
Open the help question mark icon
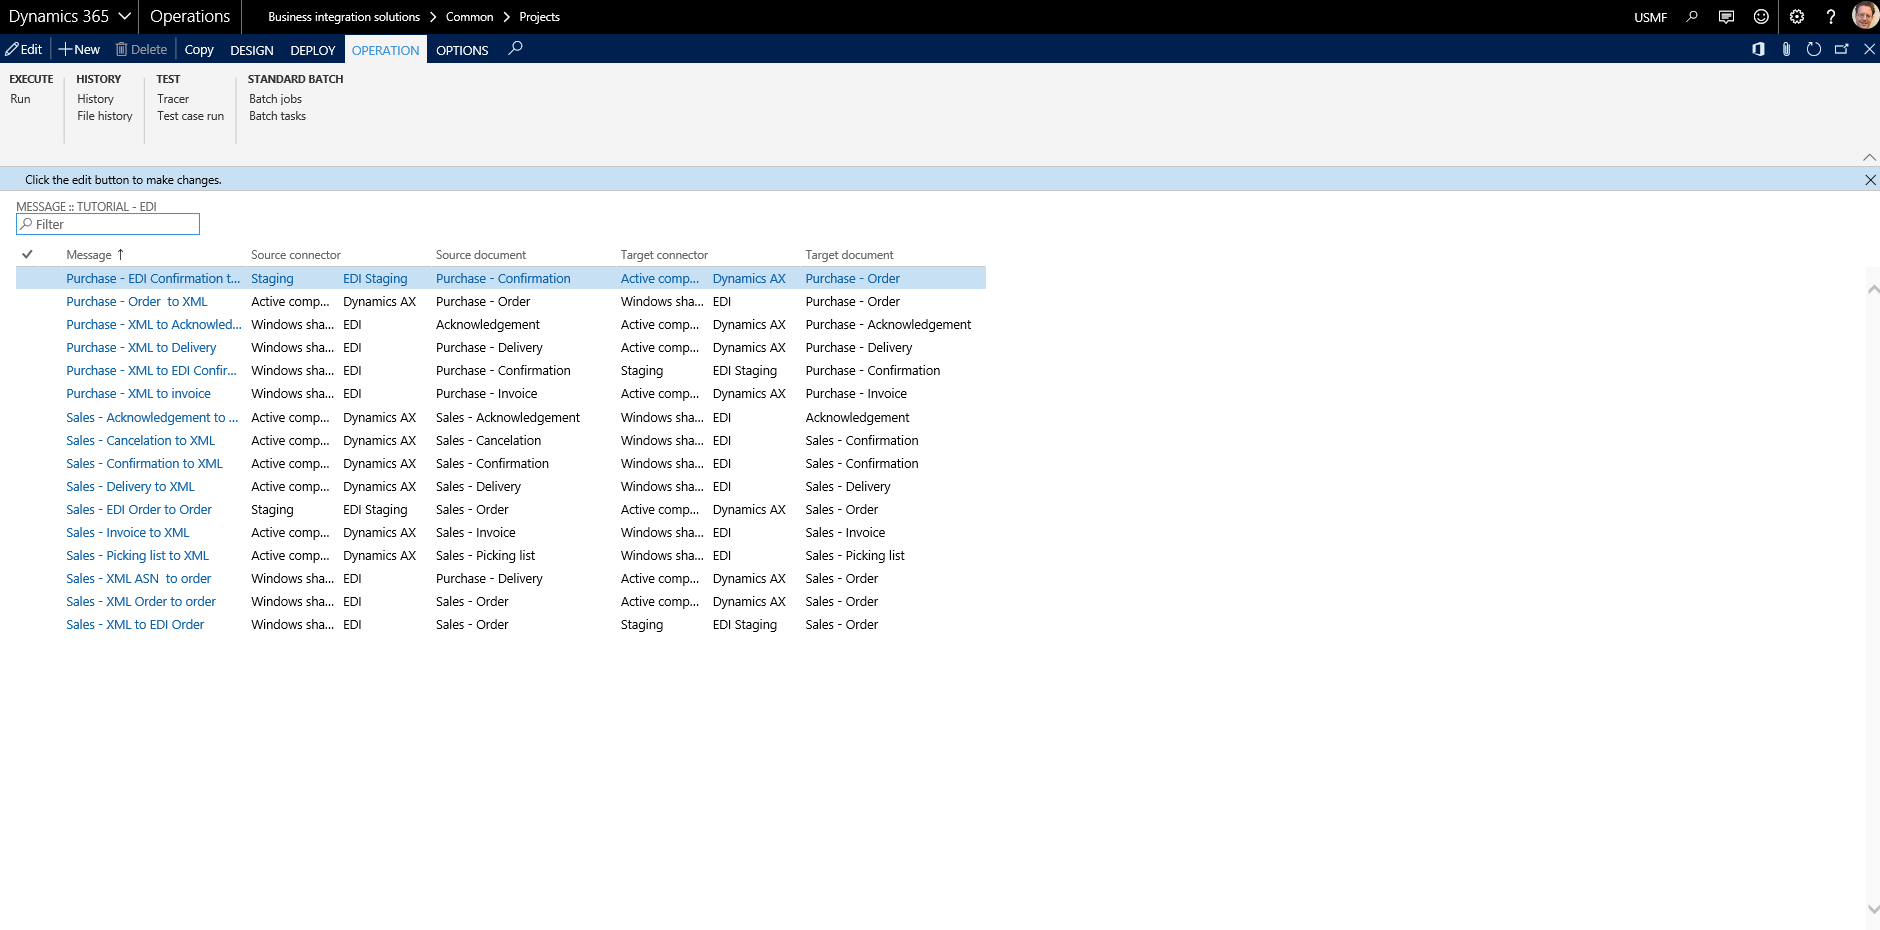click(1831, 17)
